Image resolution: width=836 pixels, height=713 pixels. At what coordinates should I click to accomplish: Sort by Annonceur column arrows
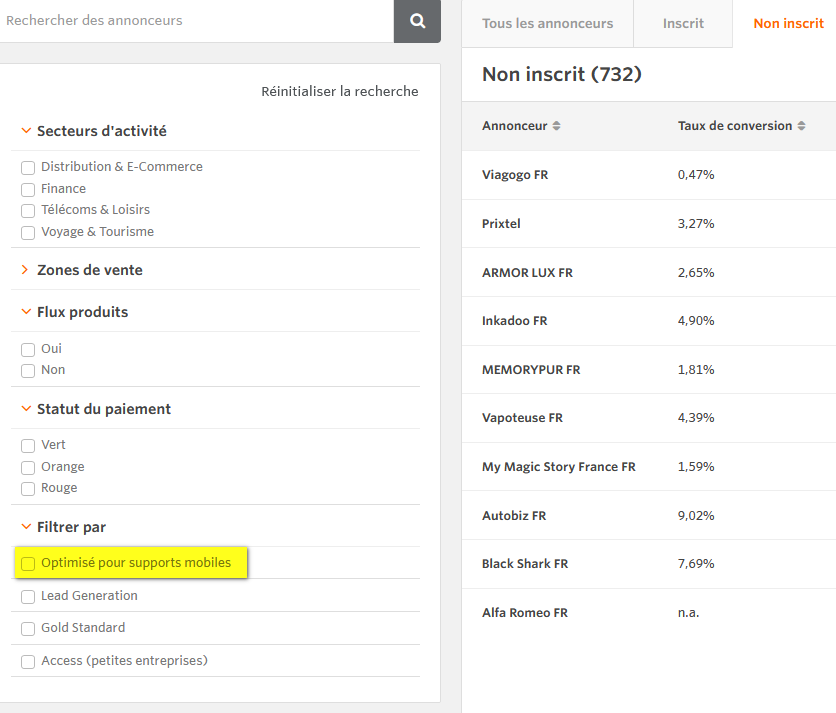pyautogui.click(x=557, y=126)
